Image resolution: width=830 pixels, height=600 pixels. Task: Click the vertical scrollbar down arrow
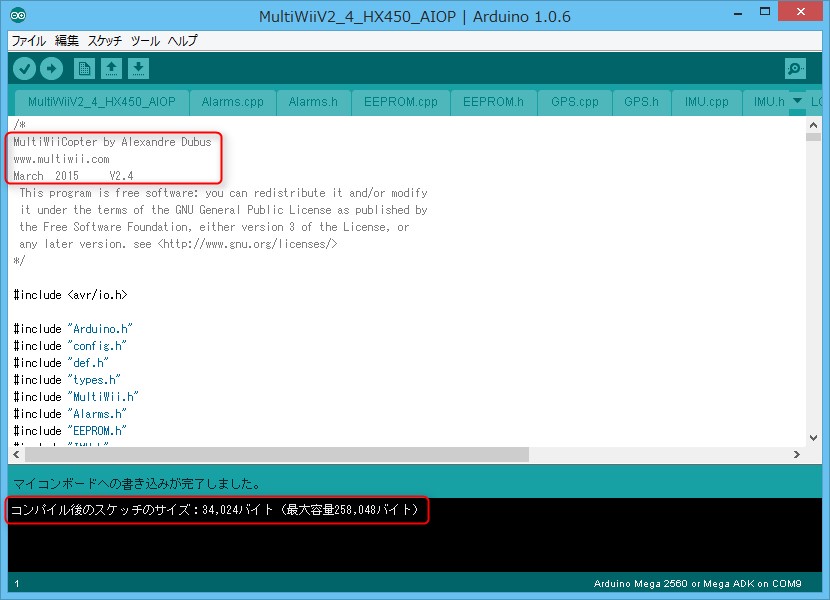[x=813, y=438]
